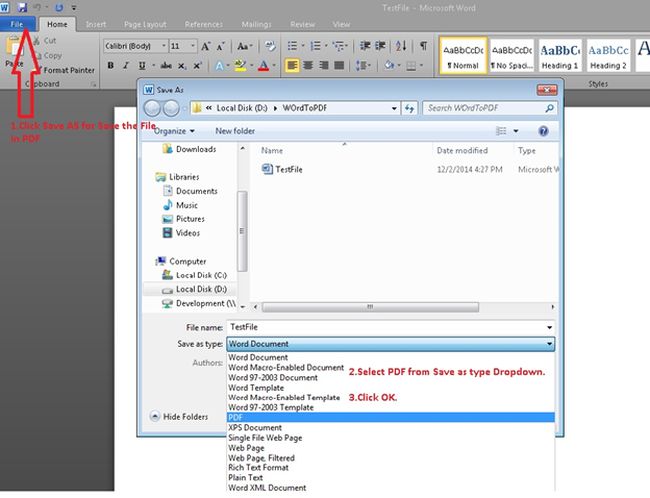Click the New folder button
The image size is (650, 498).
[x=235, y=131]
